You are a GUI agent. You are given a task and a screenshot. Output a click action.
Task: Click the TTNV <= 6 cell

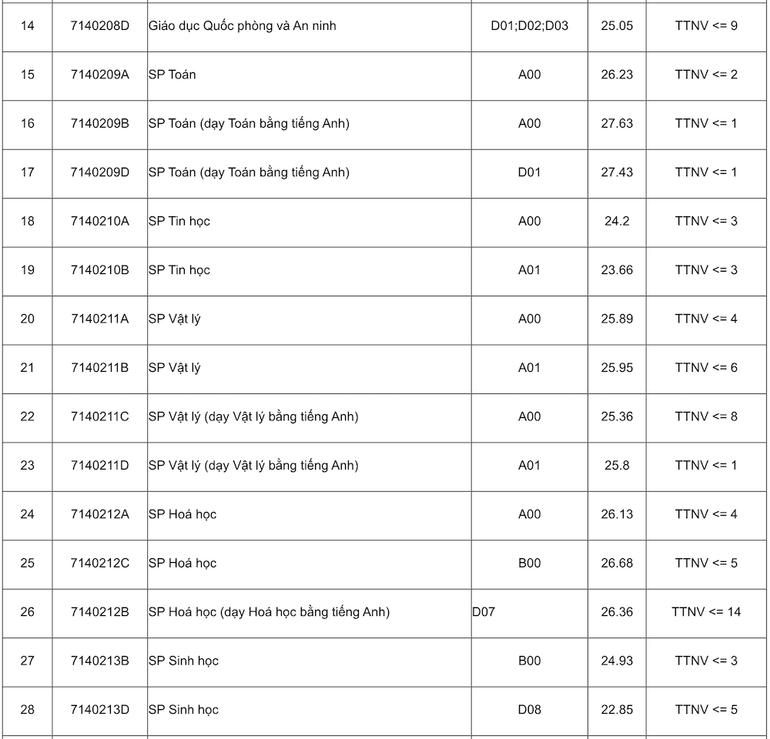click(706, 368)
